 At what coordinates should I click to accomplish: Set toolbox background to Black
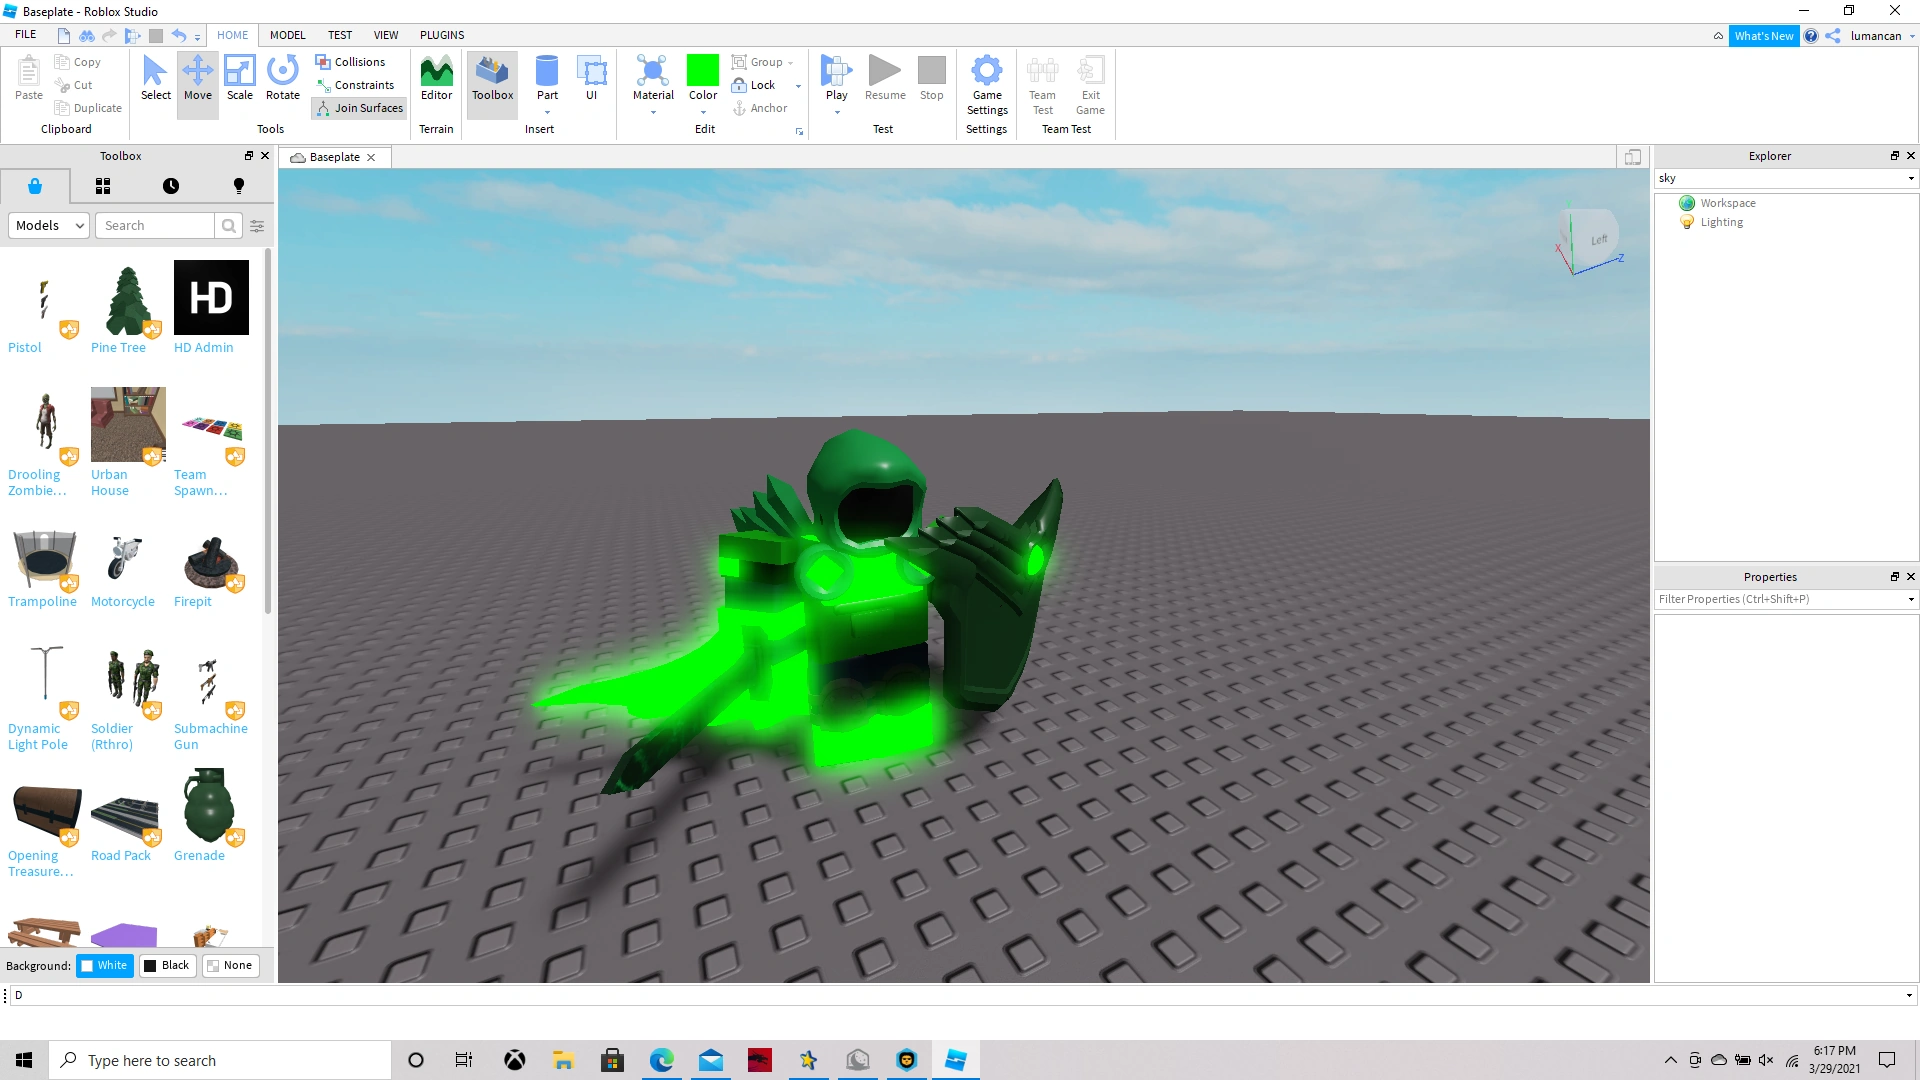click(166, 965)
